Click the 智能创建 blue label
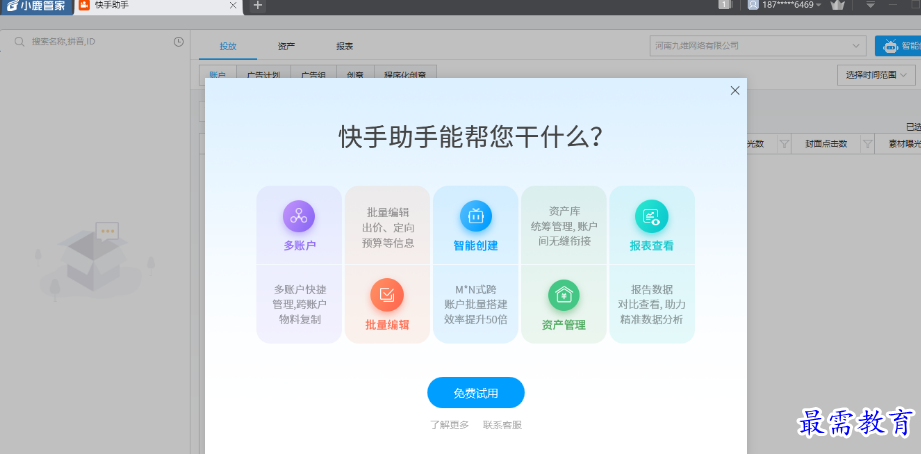Image resolution: width=921 pixels, height=454 pixels. click(x=476, y=246)
